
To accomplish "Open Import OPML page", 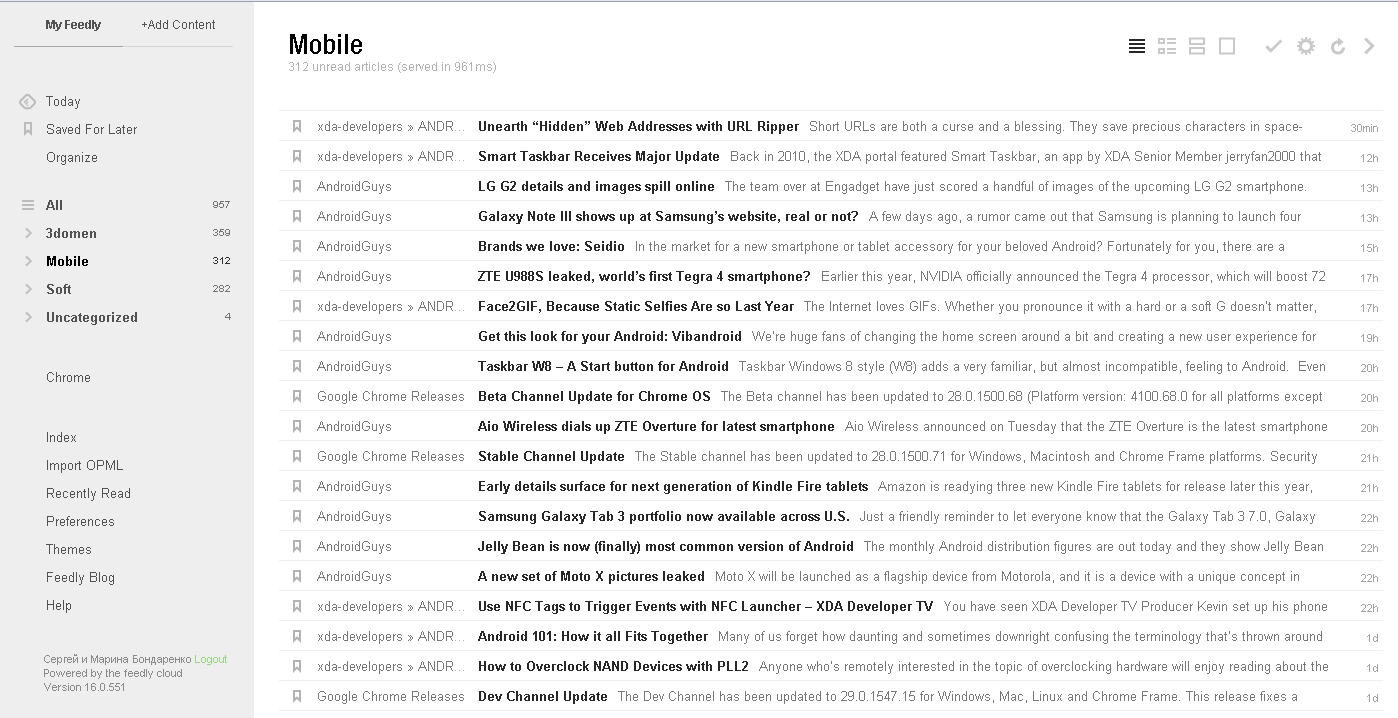I will pos(84,466).
